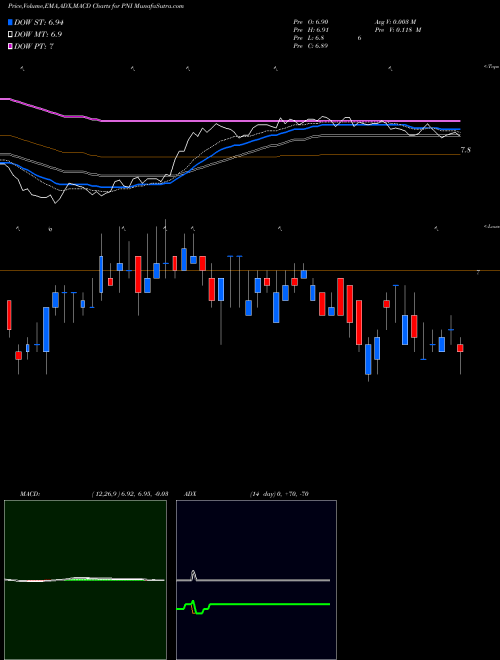The image size is (500, 660).
Task: Click the blue DOW ST legend swatch
Action: (11, 23)
